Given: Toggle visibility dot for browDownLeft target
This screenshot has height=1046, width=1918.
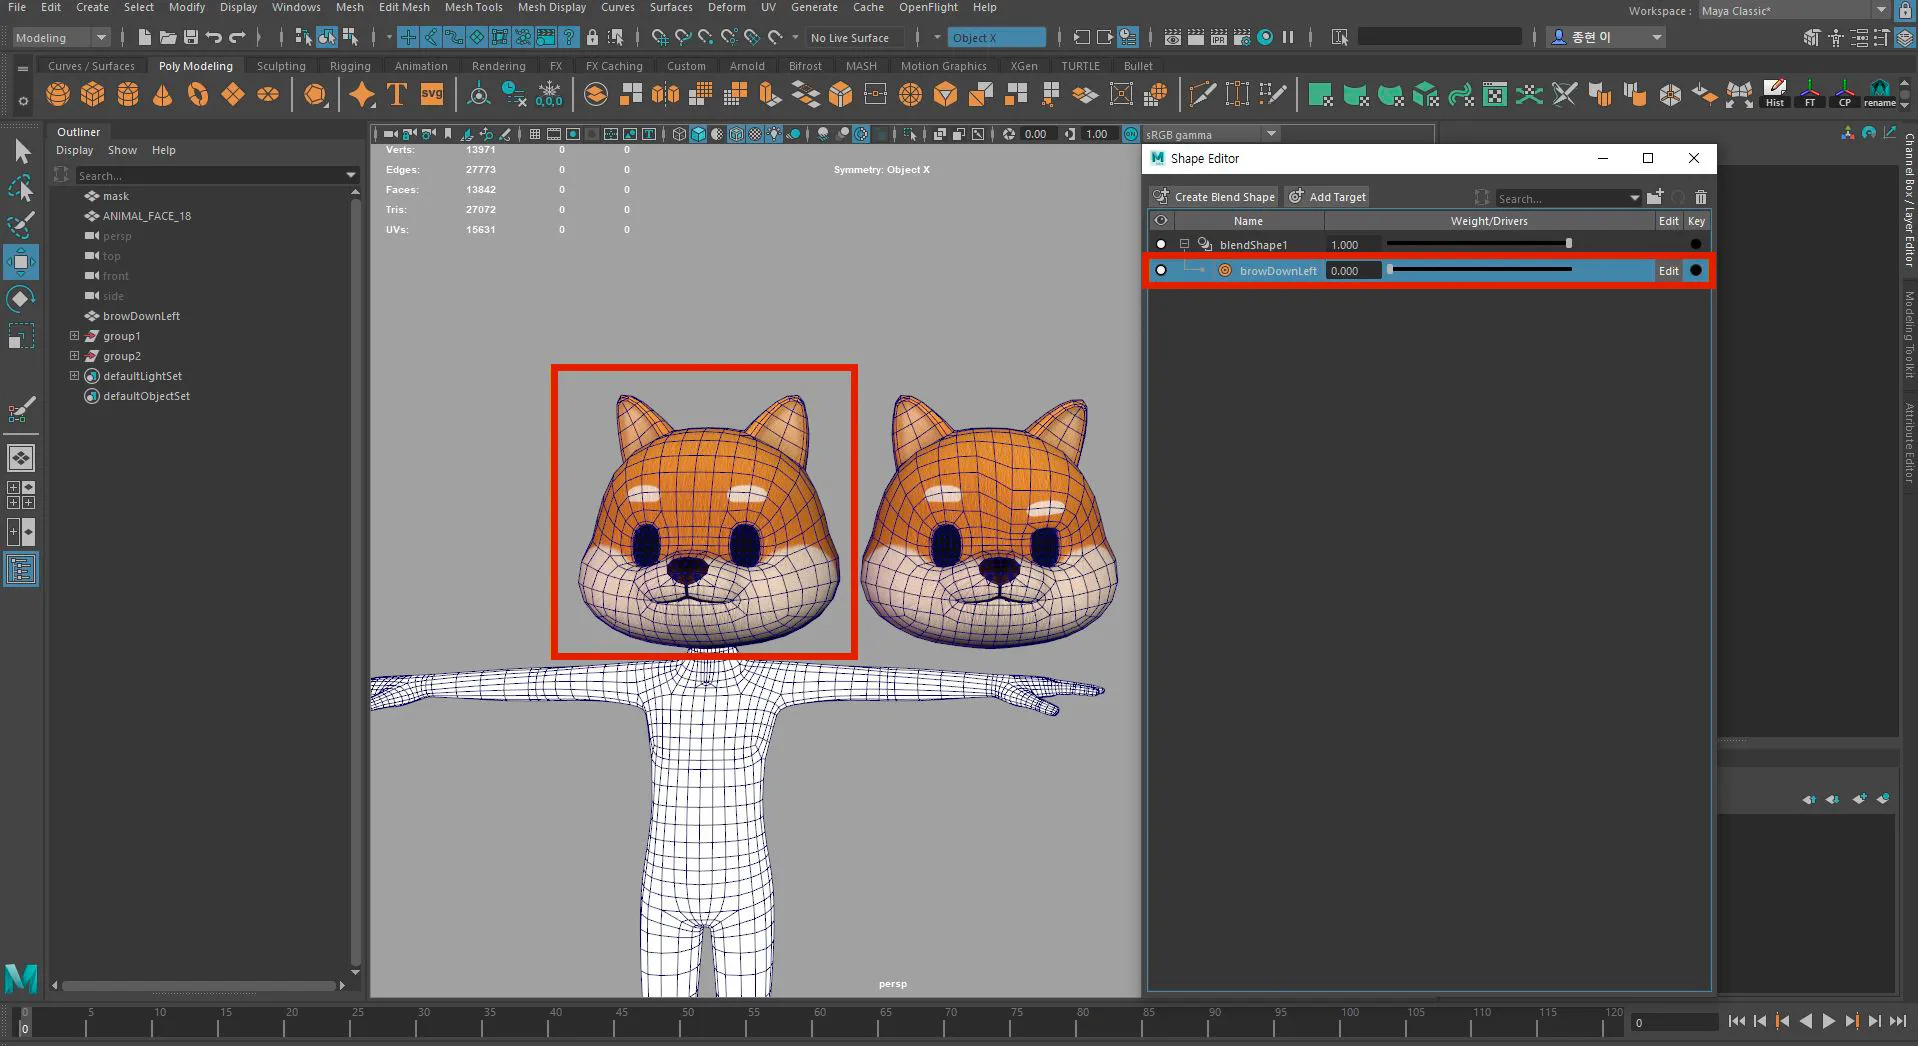Looking at the screenshot, I should [x=1160, y=270].
